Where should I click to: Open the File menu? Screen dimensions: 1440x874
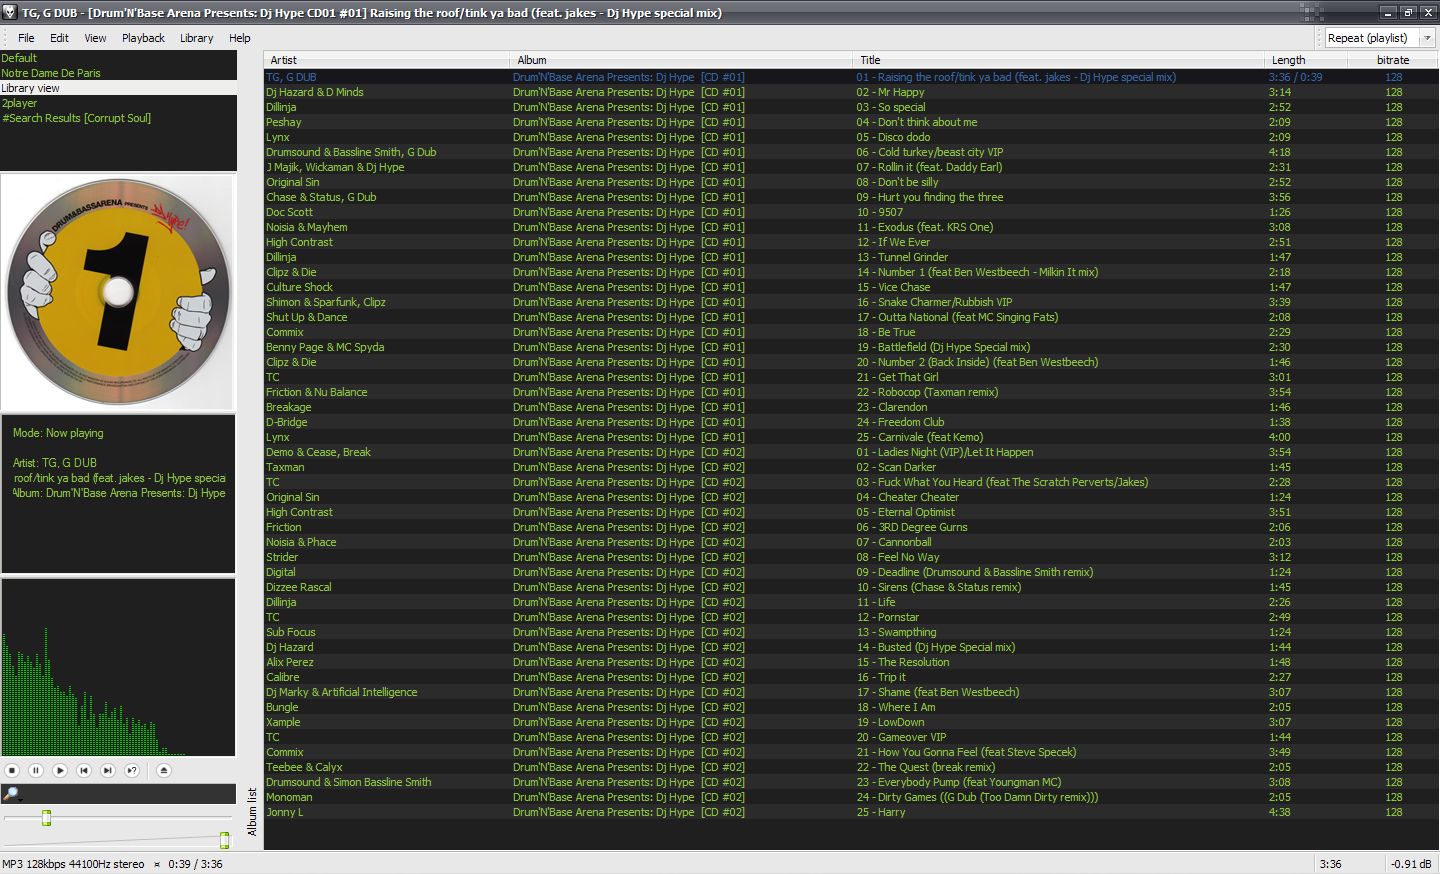coord(26,38)
